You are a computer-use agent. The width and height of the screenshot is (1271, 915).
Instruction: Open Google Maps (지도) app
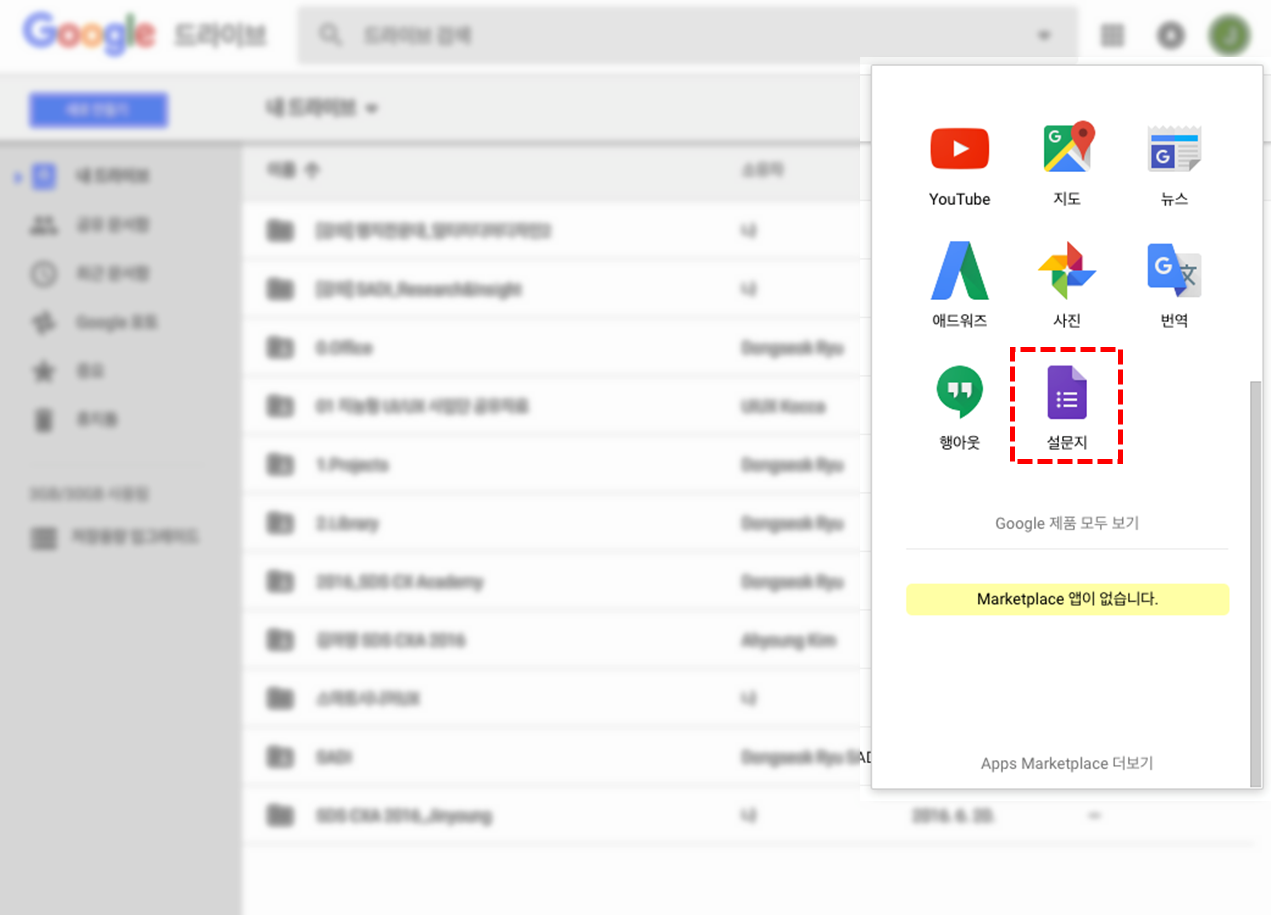(1067, 148)
